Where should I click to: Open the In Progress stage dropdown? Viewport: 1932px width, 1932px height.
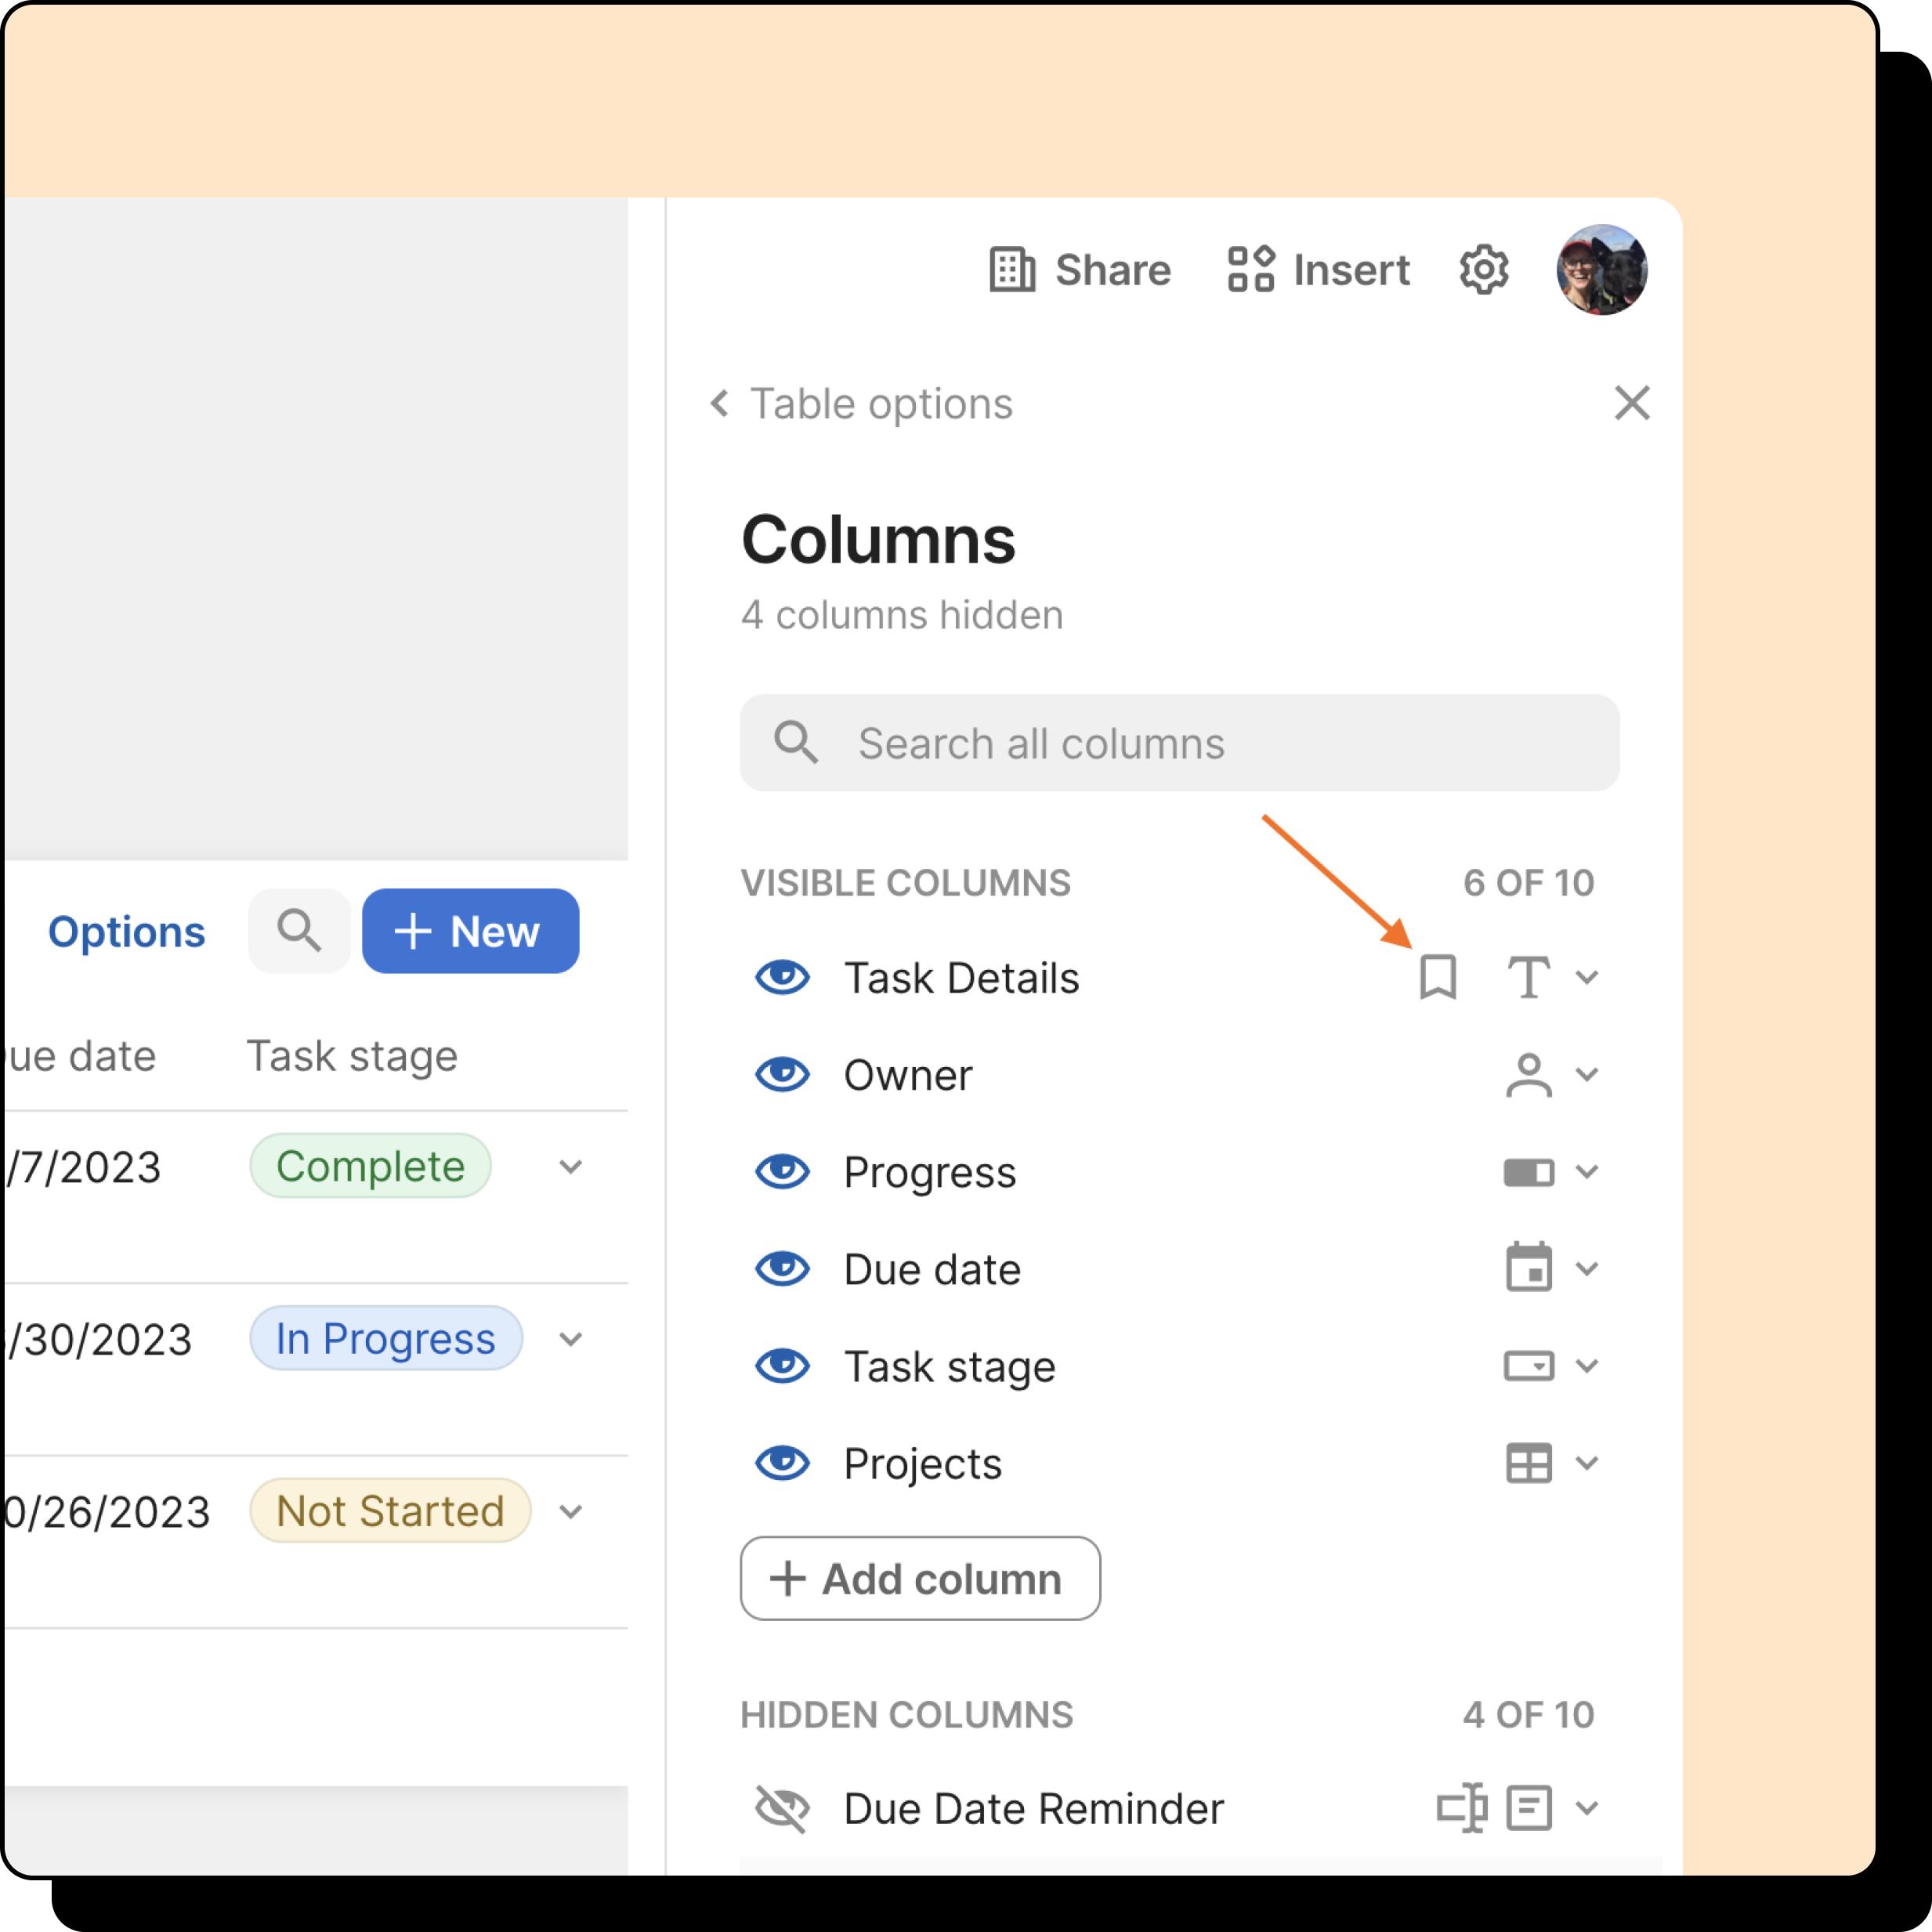coord(571,1338)
